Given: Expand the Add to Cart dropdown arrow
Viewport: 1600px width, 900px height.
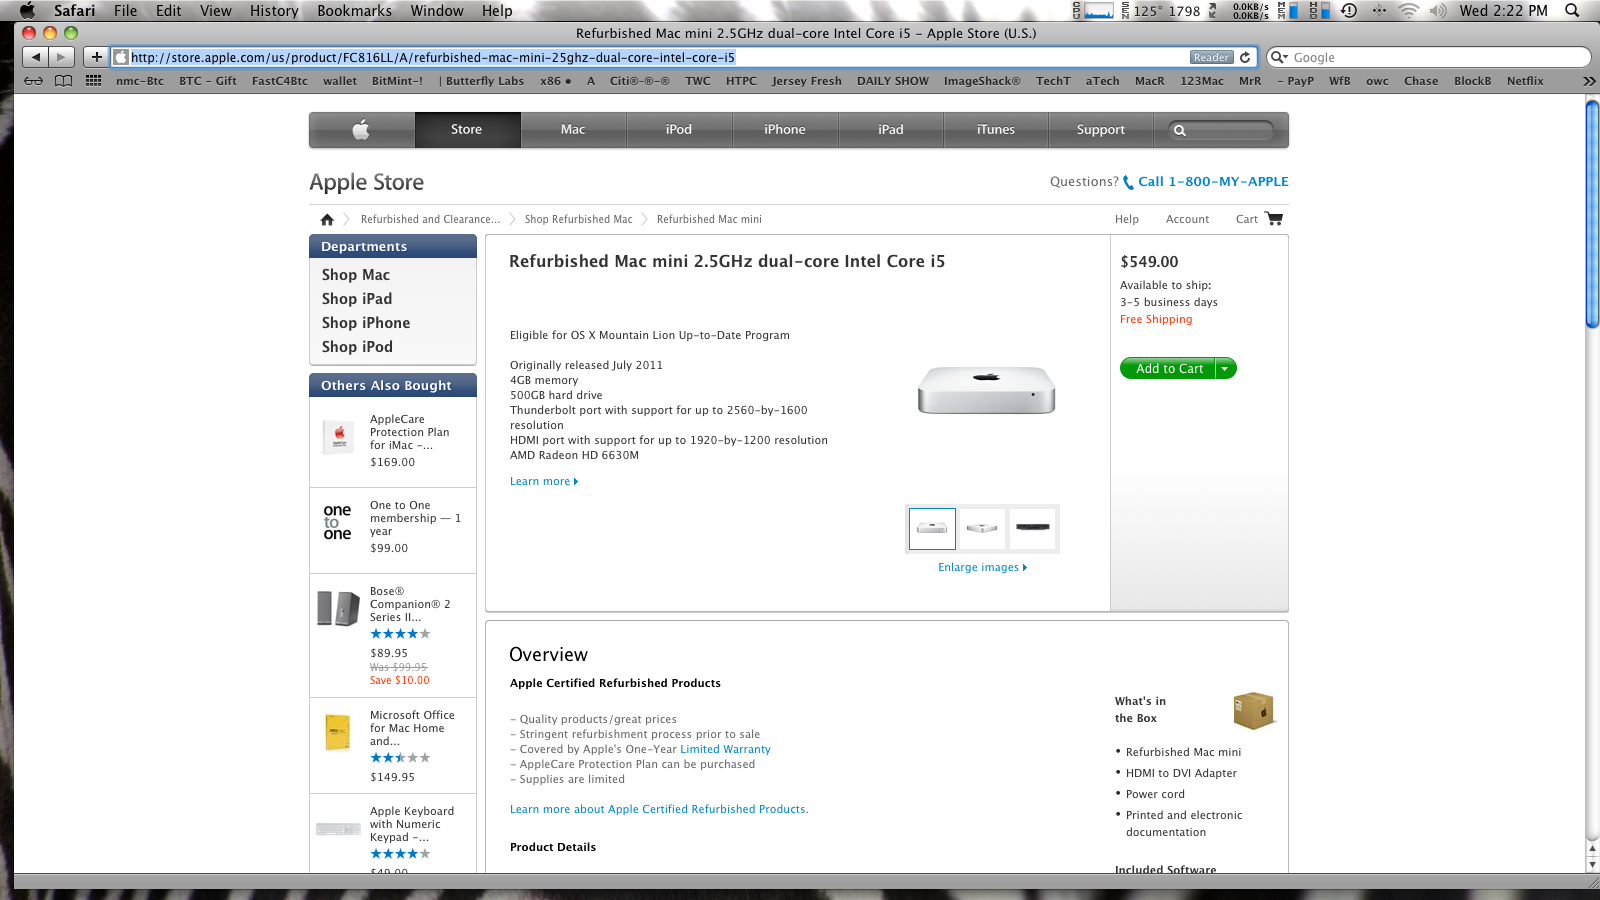Looking at the screenshot, I should (x=1225, y=369).
